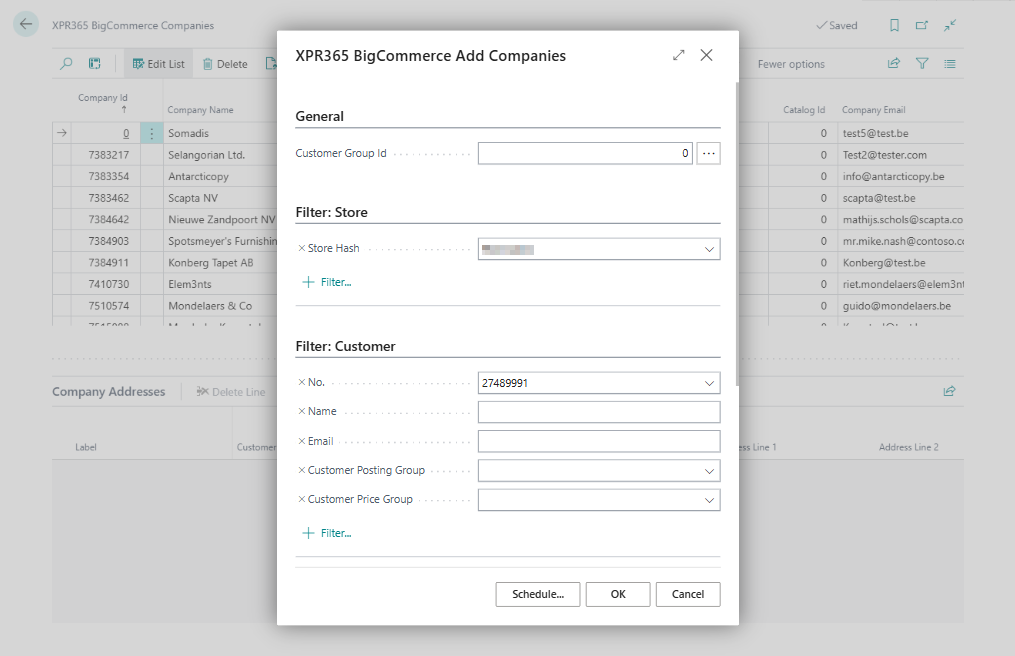Click the Name filter input
Viewport: 1015px width, 656px height.
599,412
